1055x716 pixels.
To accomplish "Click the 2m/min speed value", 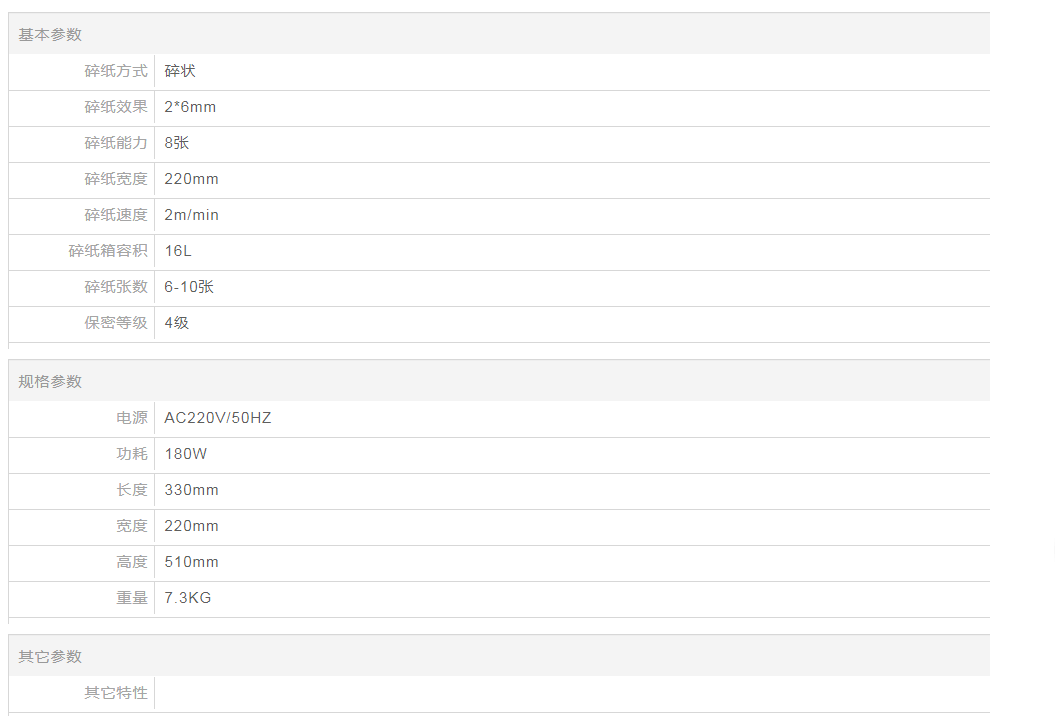I will [x=191, y=215].
